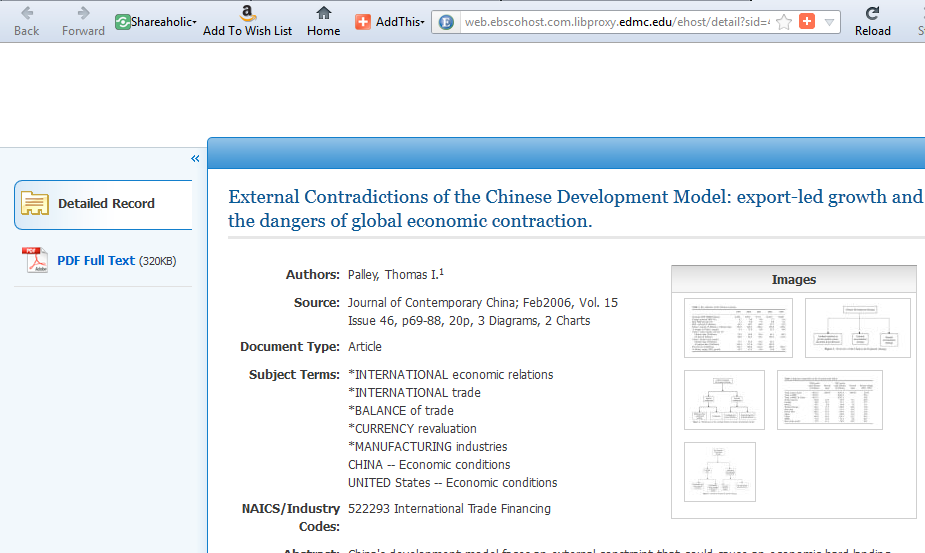Viewport: 925px width, 553px height.
Task: Bookmark this page with the star icon
Action: pyautogui.click(x=784, y=22)
